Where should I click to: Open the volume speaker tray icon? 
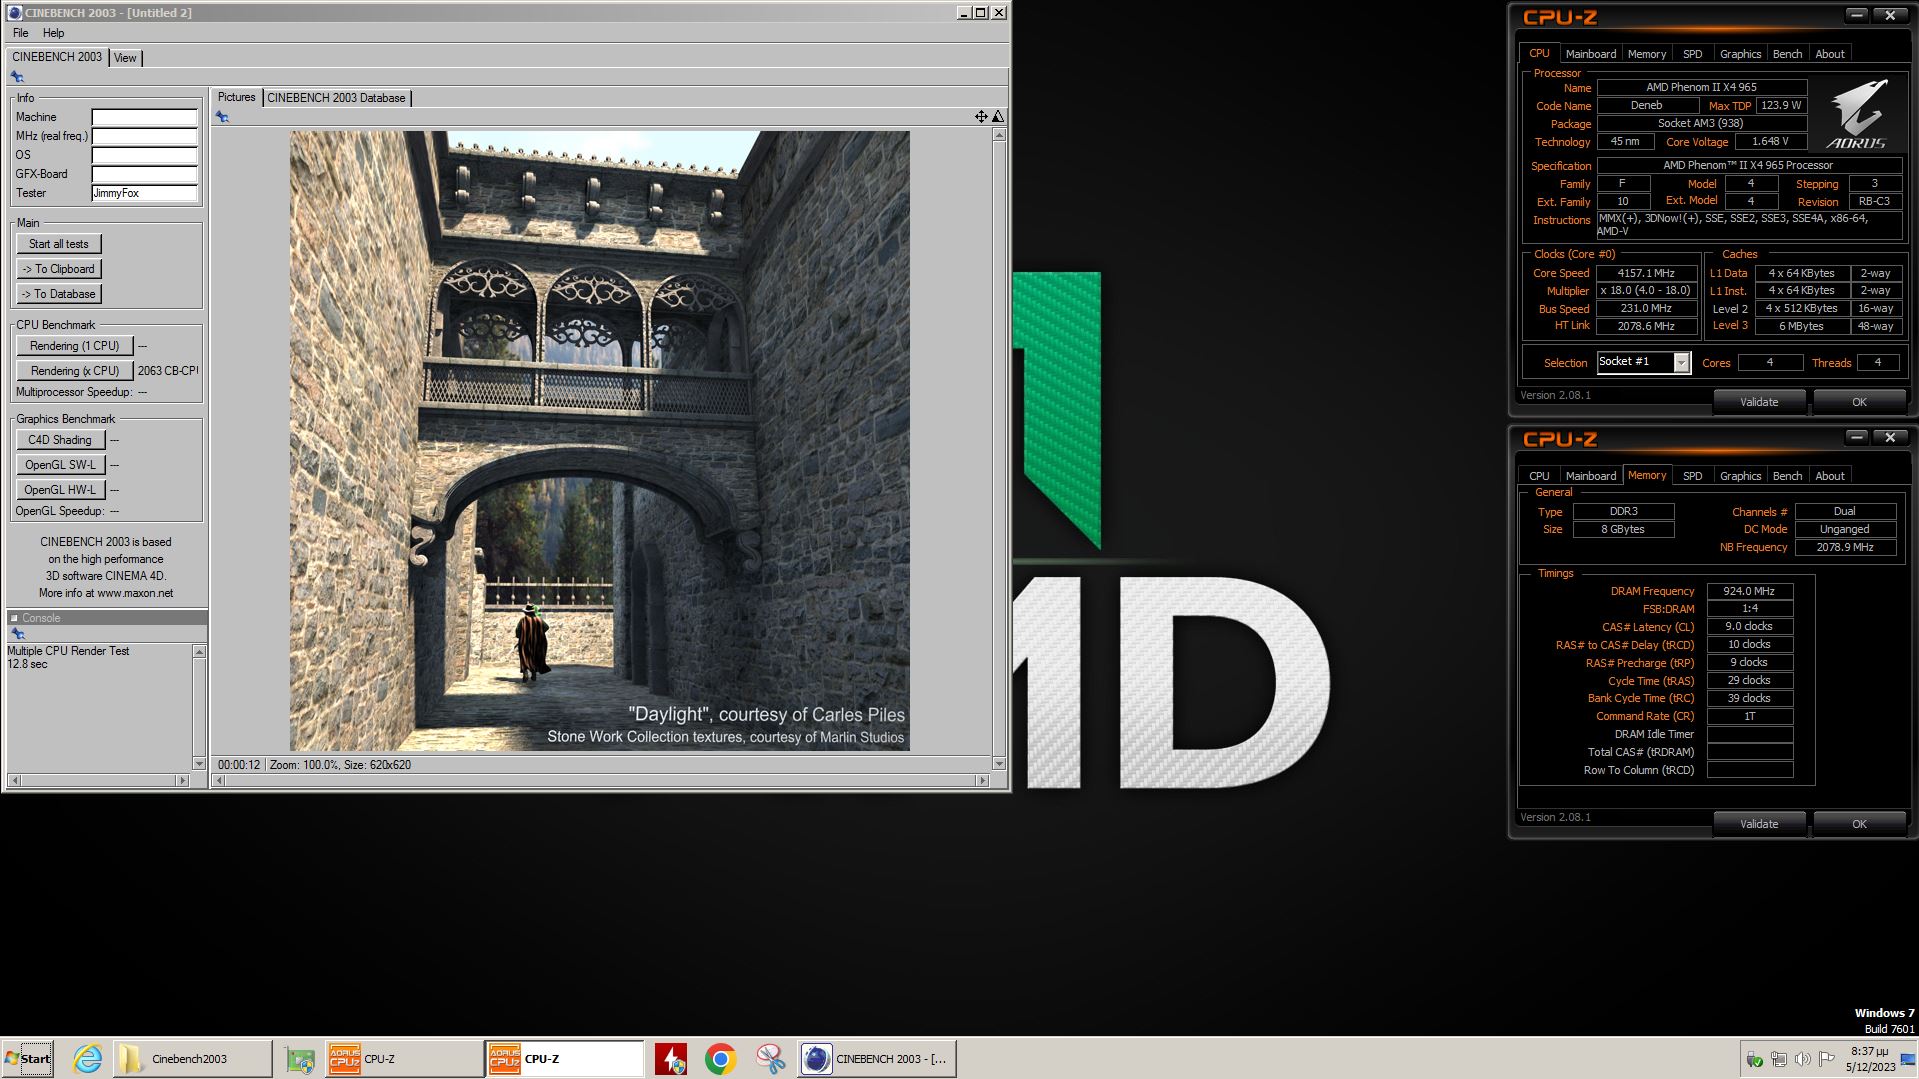click(1802, 1059)
